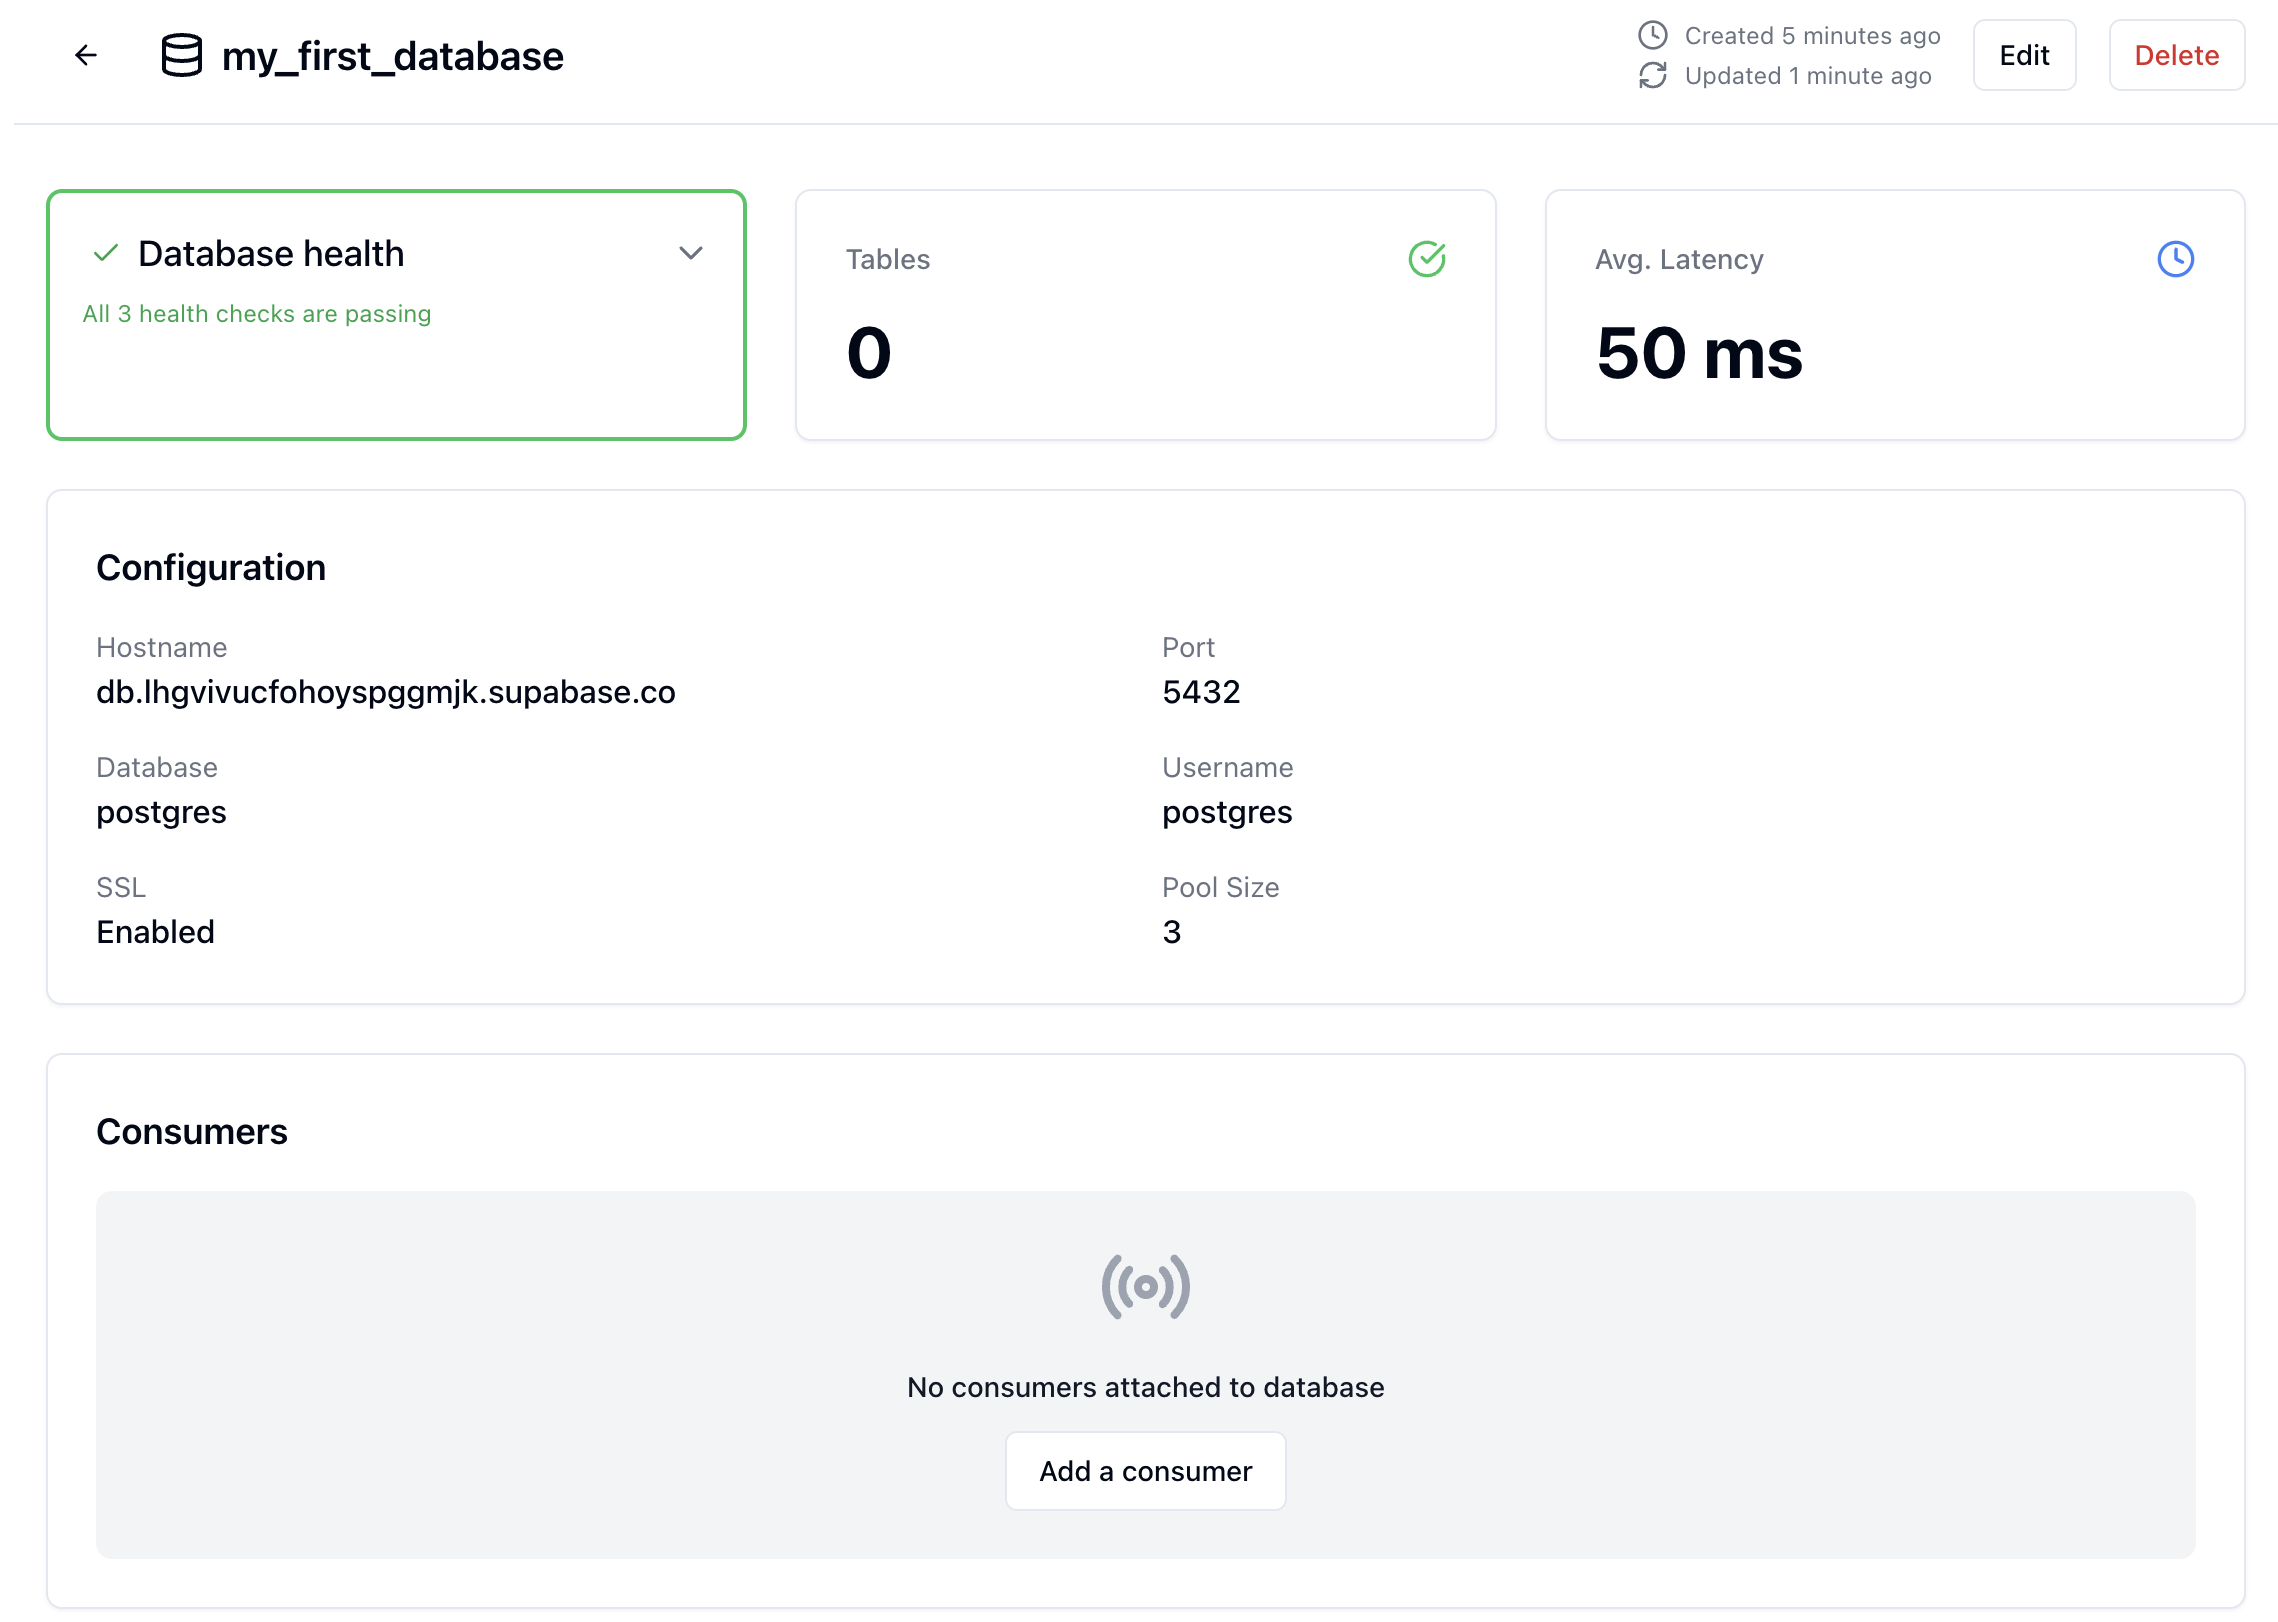
Task: Click the 50 ms latency value
Action: [1699, 353]
